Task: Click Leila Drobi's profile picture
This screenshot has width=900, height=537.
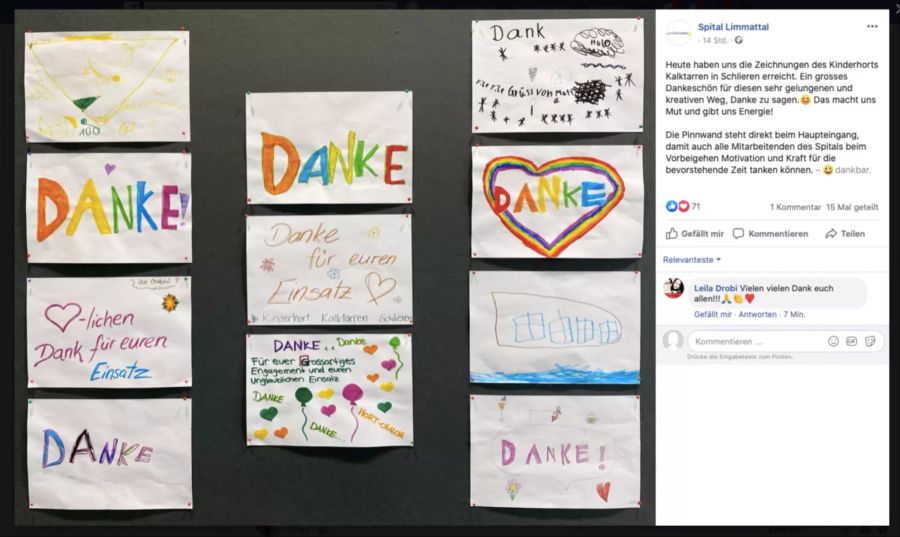Action: pyautogui.click(x=674, y=288)
